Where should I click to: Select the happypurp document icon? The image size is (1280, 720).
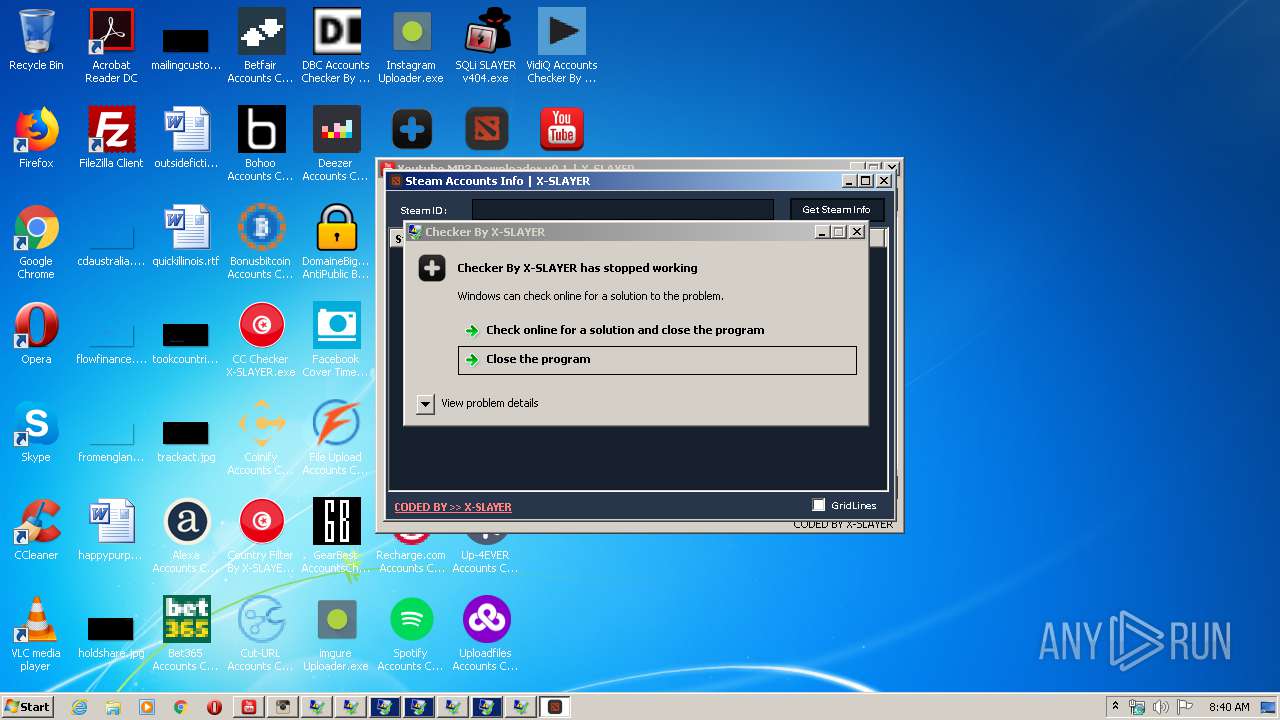(111, 530)
